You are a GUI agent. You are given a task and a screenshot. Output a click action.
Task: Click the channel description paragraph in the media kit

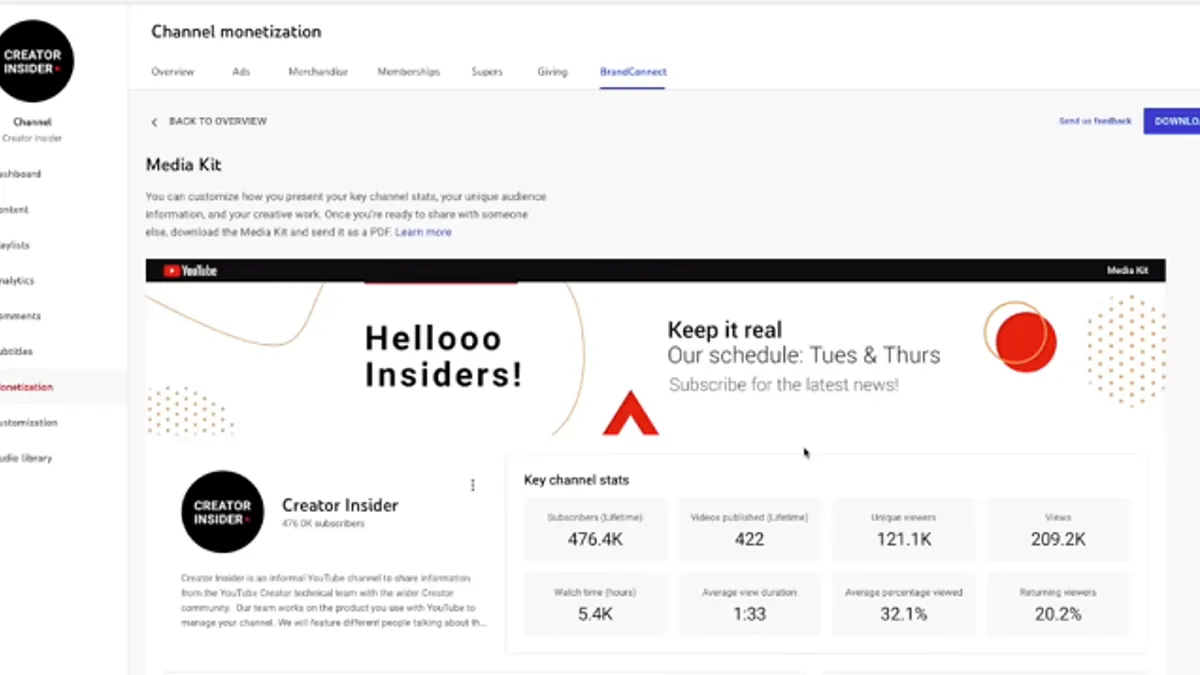[335, 600]
